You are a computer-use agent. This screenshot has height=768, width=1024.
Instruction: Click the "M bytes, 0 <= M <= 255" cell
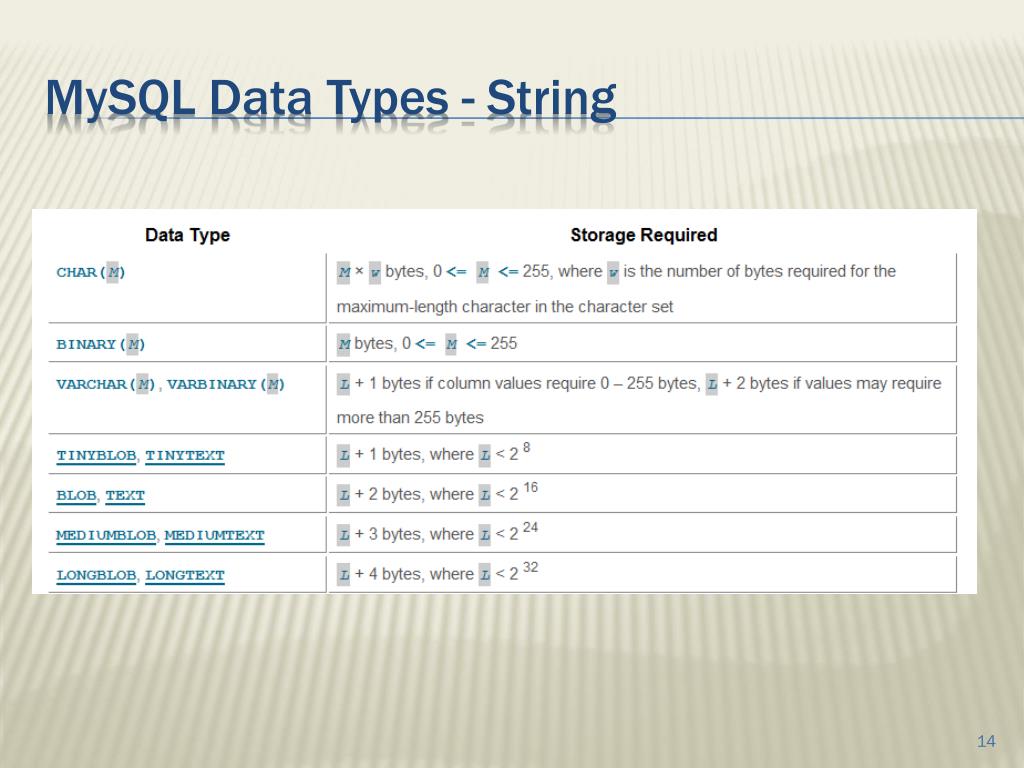coord(428,344)
